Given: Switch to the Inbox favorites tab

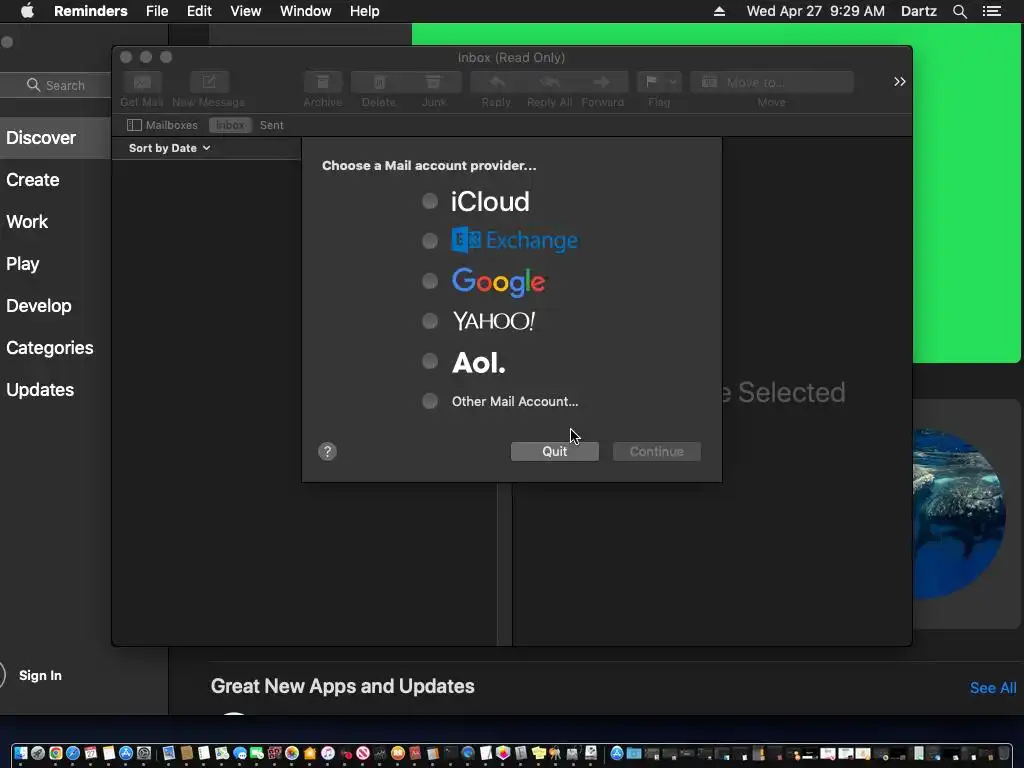Looking at the screenshot, I should [230, 125].
